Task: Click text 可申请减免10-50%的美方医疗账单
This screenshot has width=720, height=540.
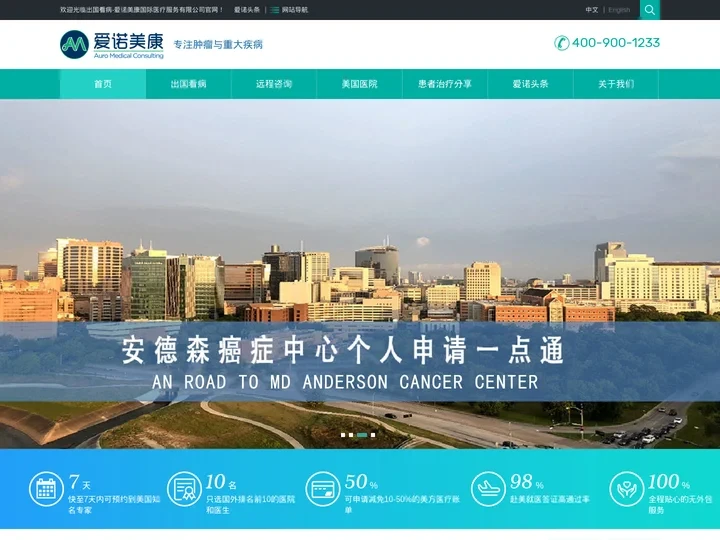Action: click(x=402, y=505)
